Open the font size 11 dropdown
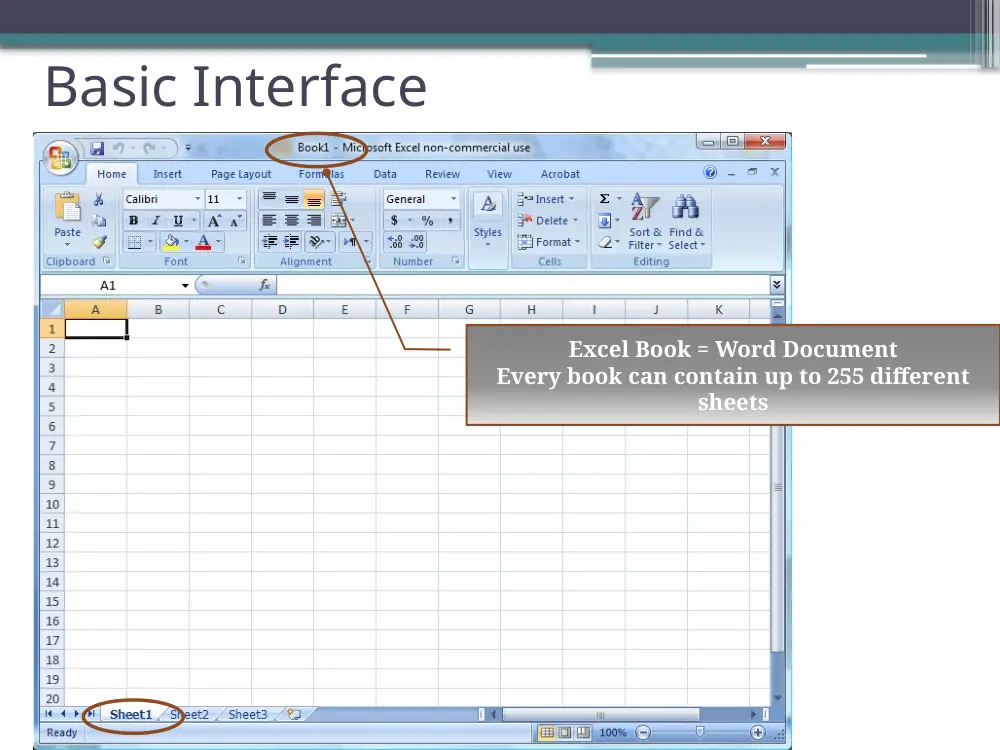Screen dimensions: 1000x750 (x=240, y=199)
